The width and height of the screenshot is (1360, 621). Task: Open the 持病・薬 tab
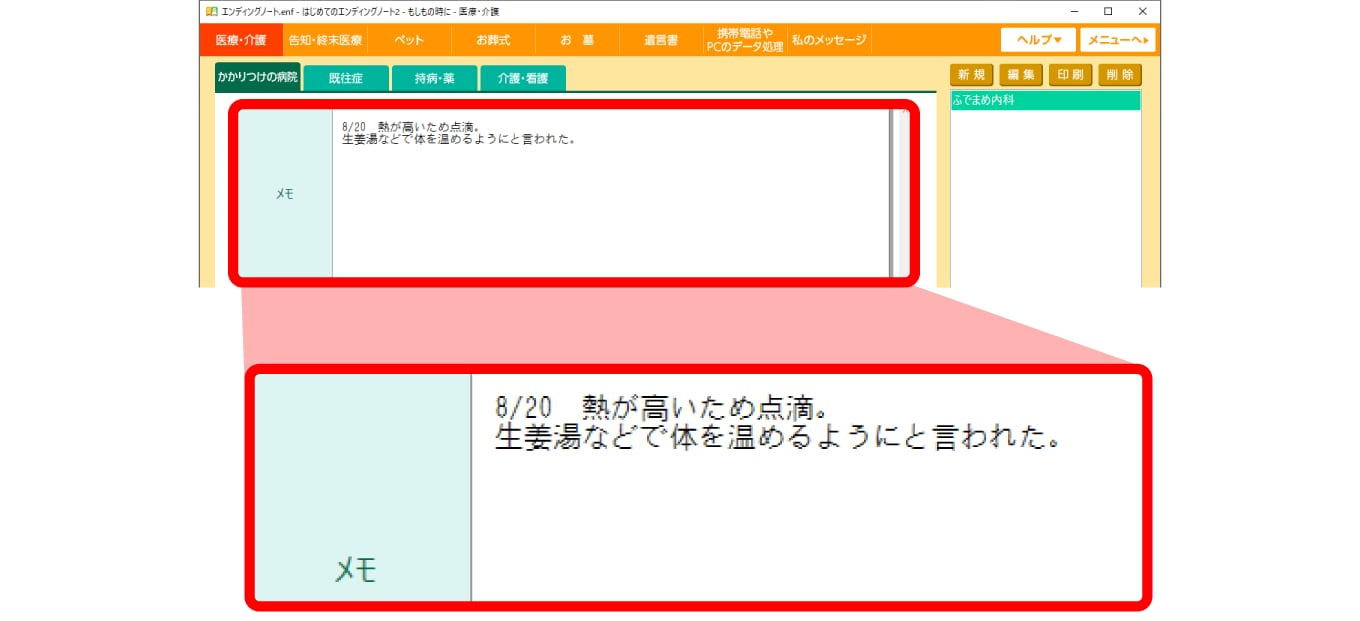coord(434,78)
